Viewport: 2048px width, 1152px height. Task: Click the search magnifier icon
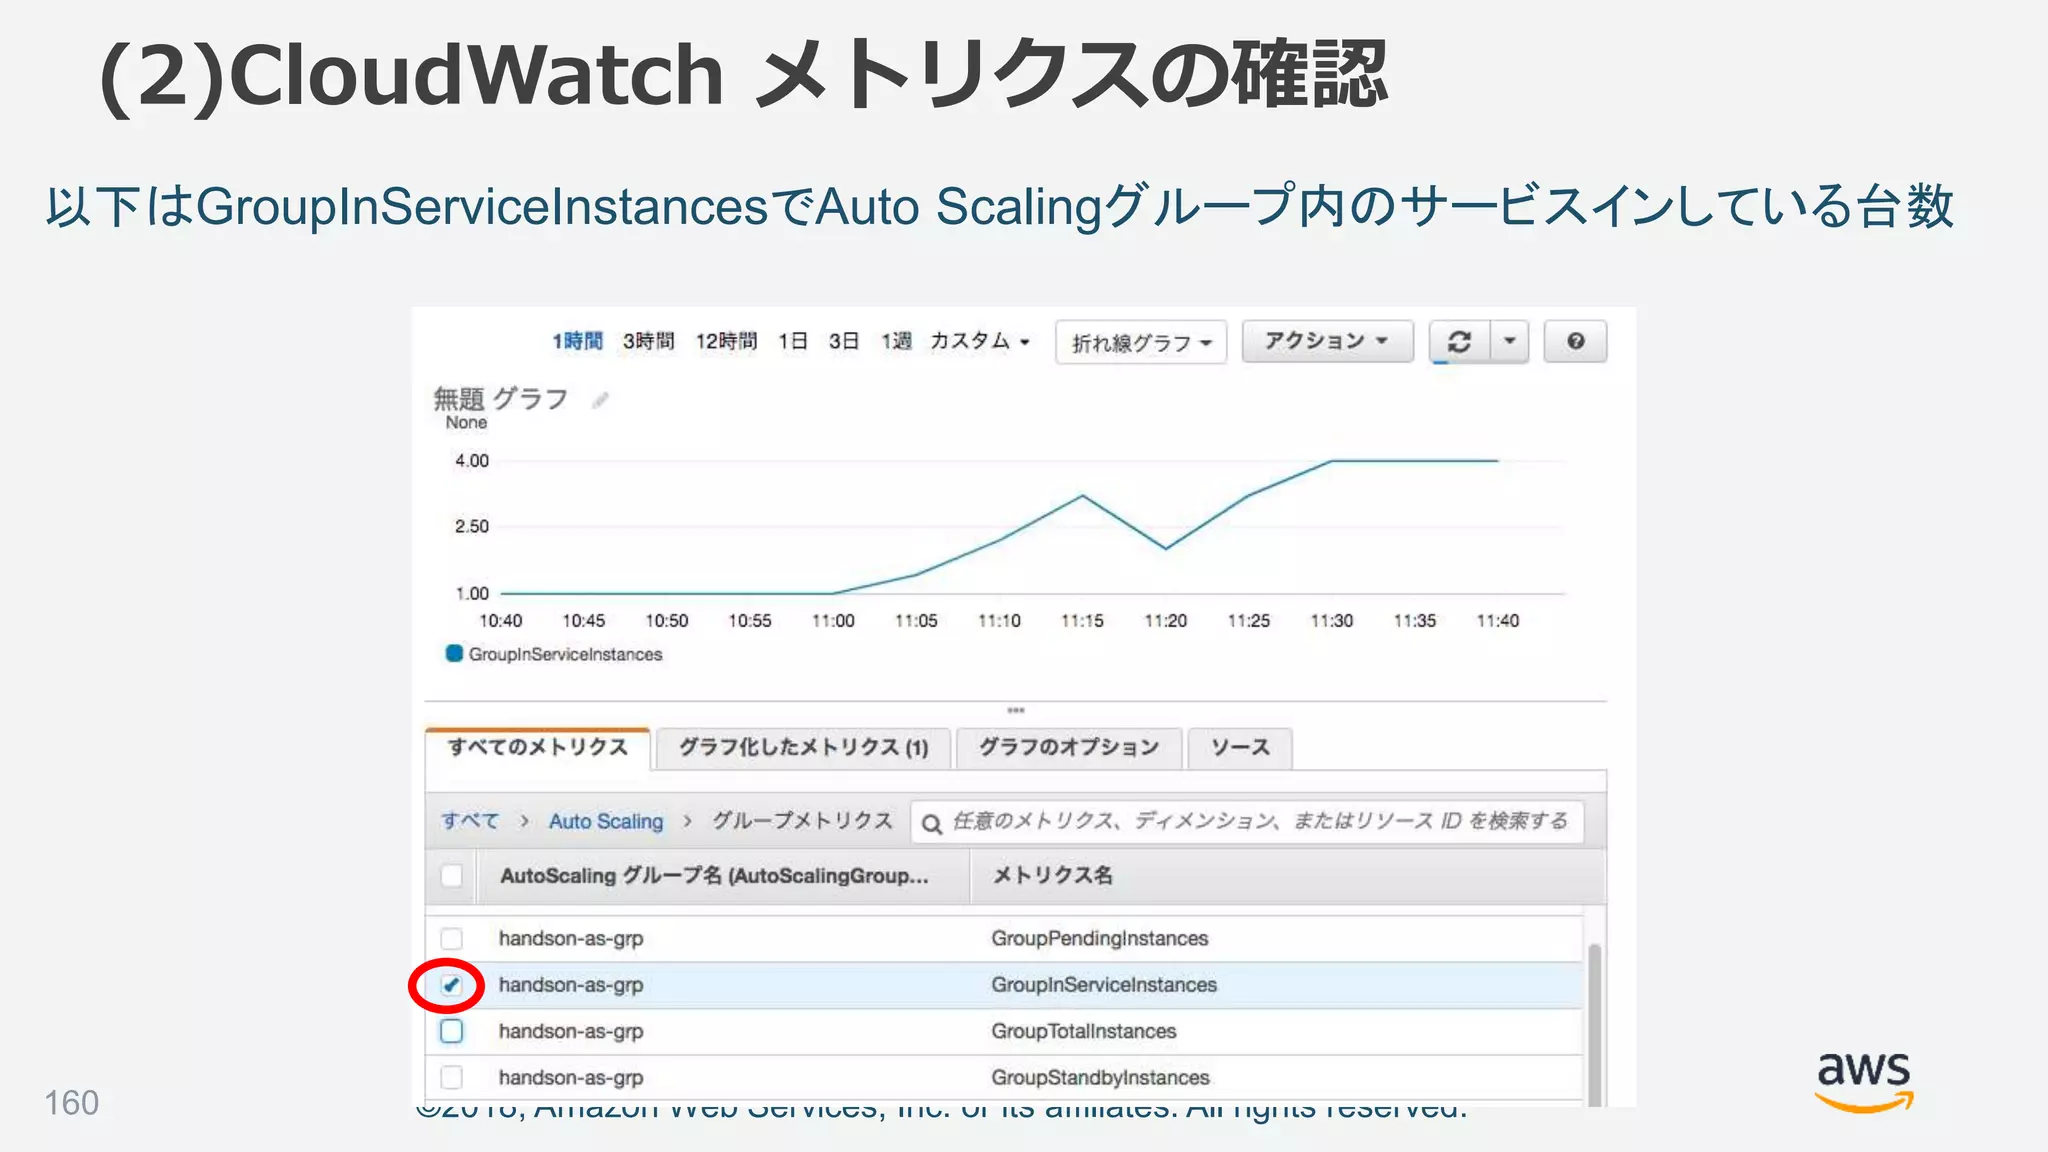click(x=931, y=823)
